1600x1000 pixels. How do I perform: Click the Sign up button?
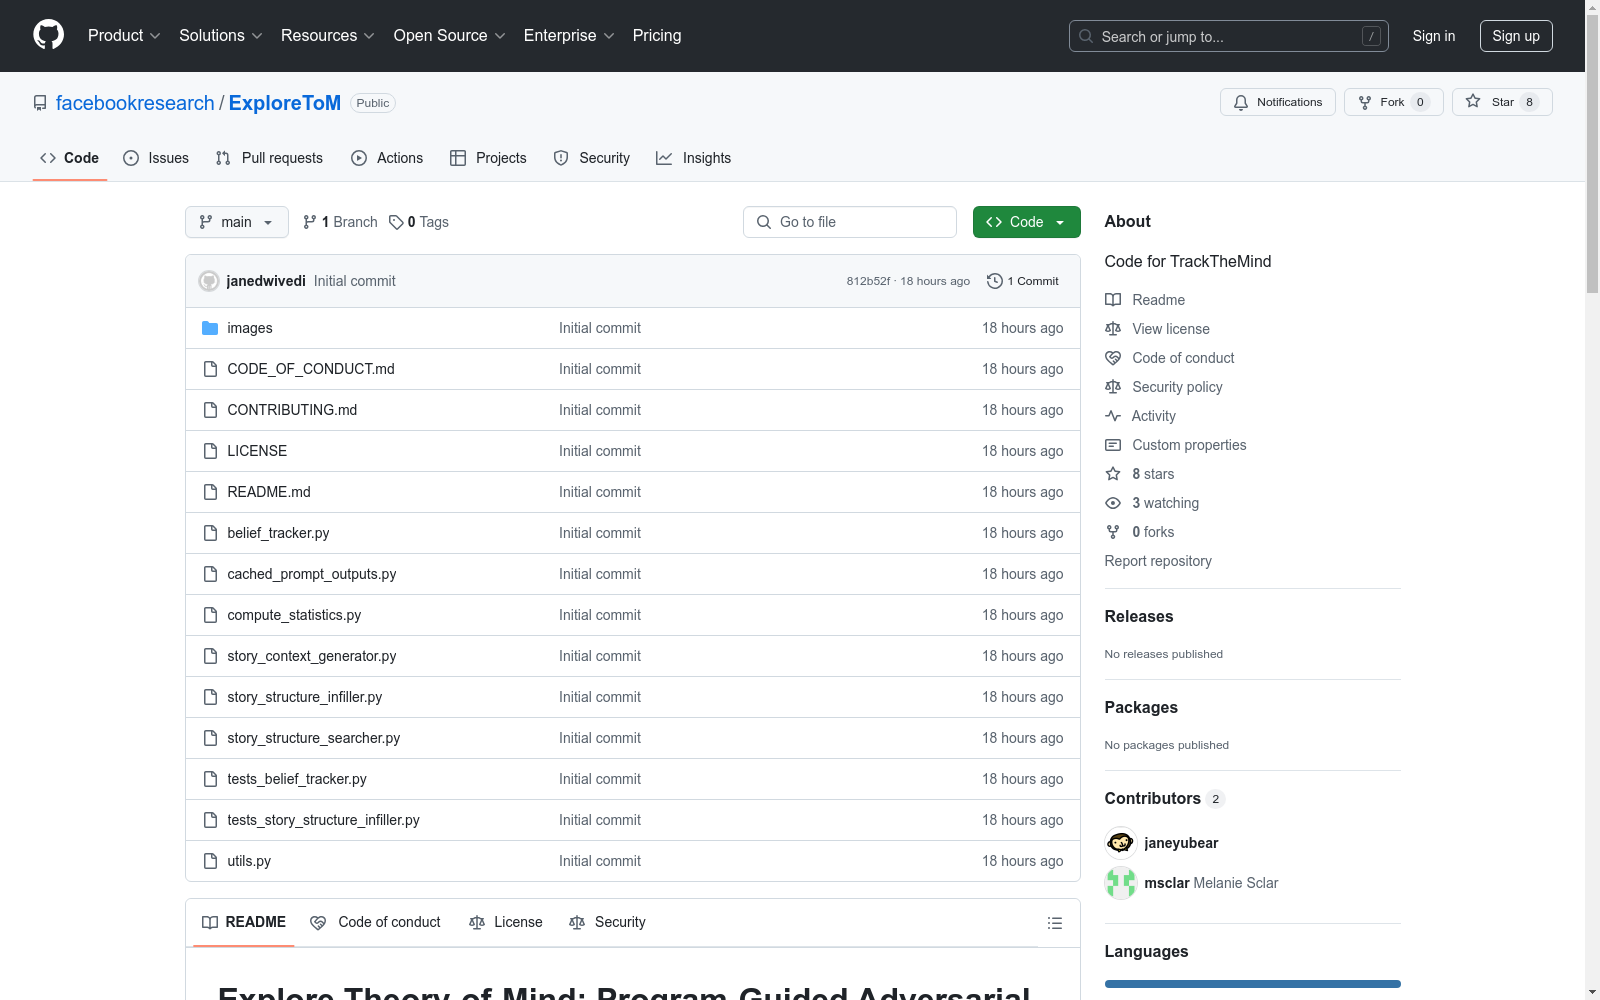(1516, 36)
